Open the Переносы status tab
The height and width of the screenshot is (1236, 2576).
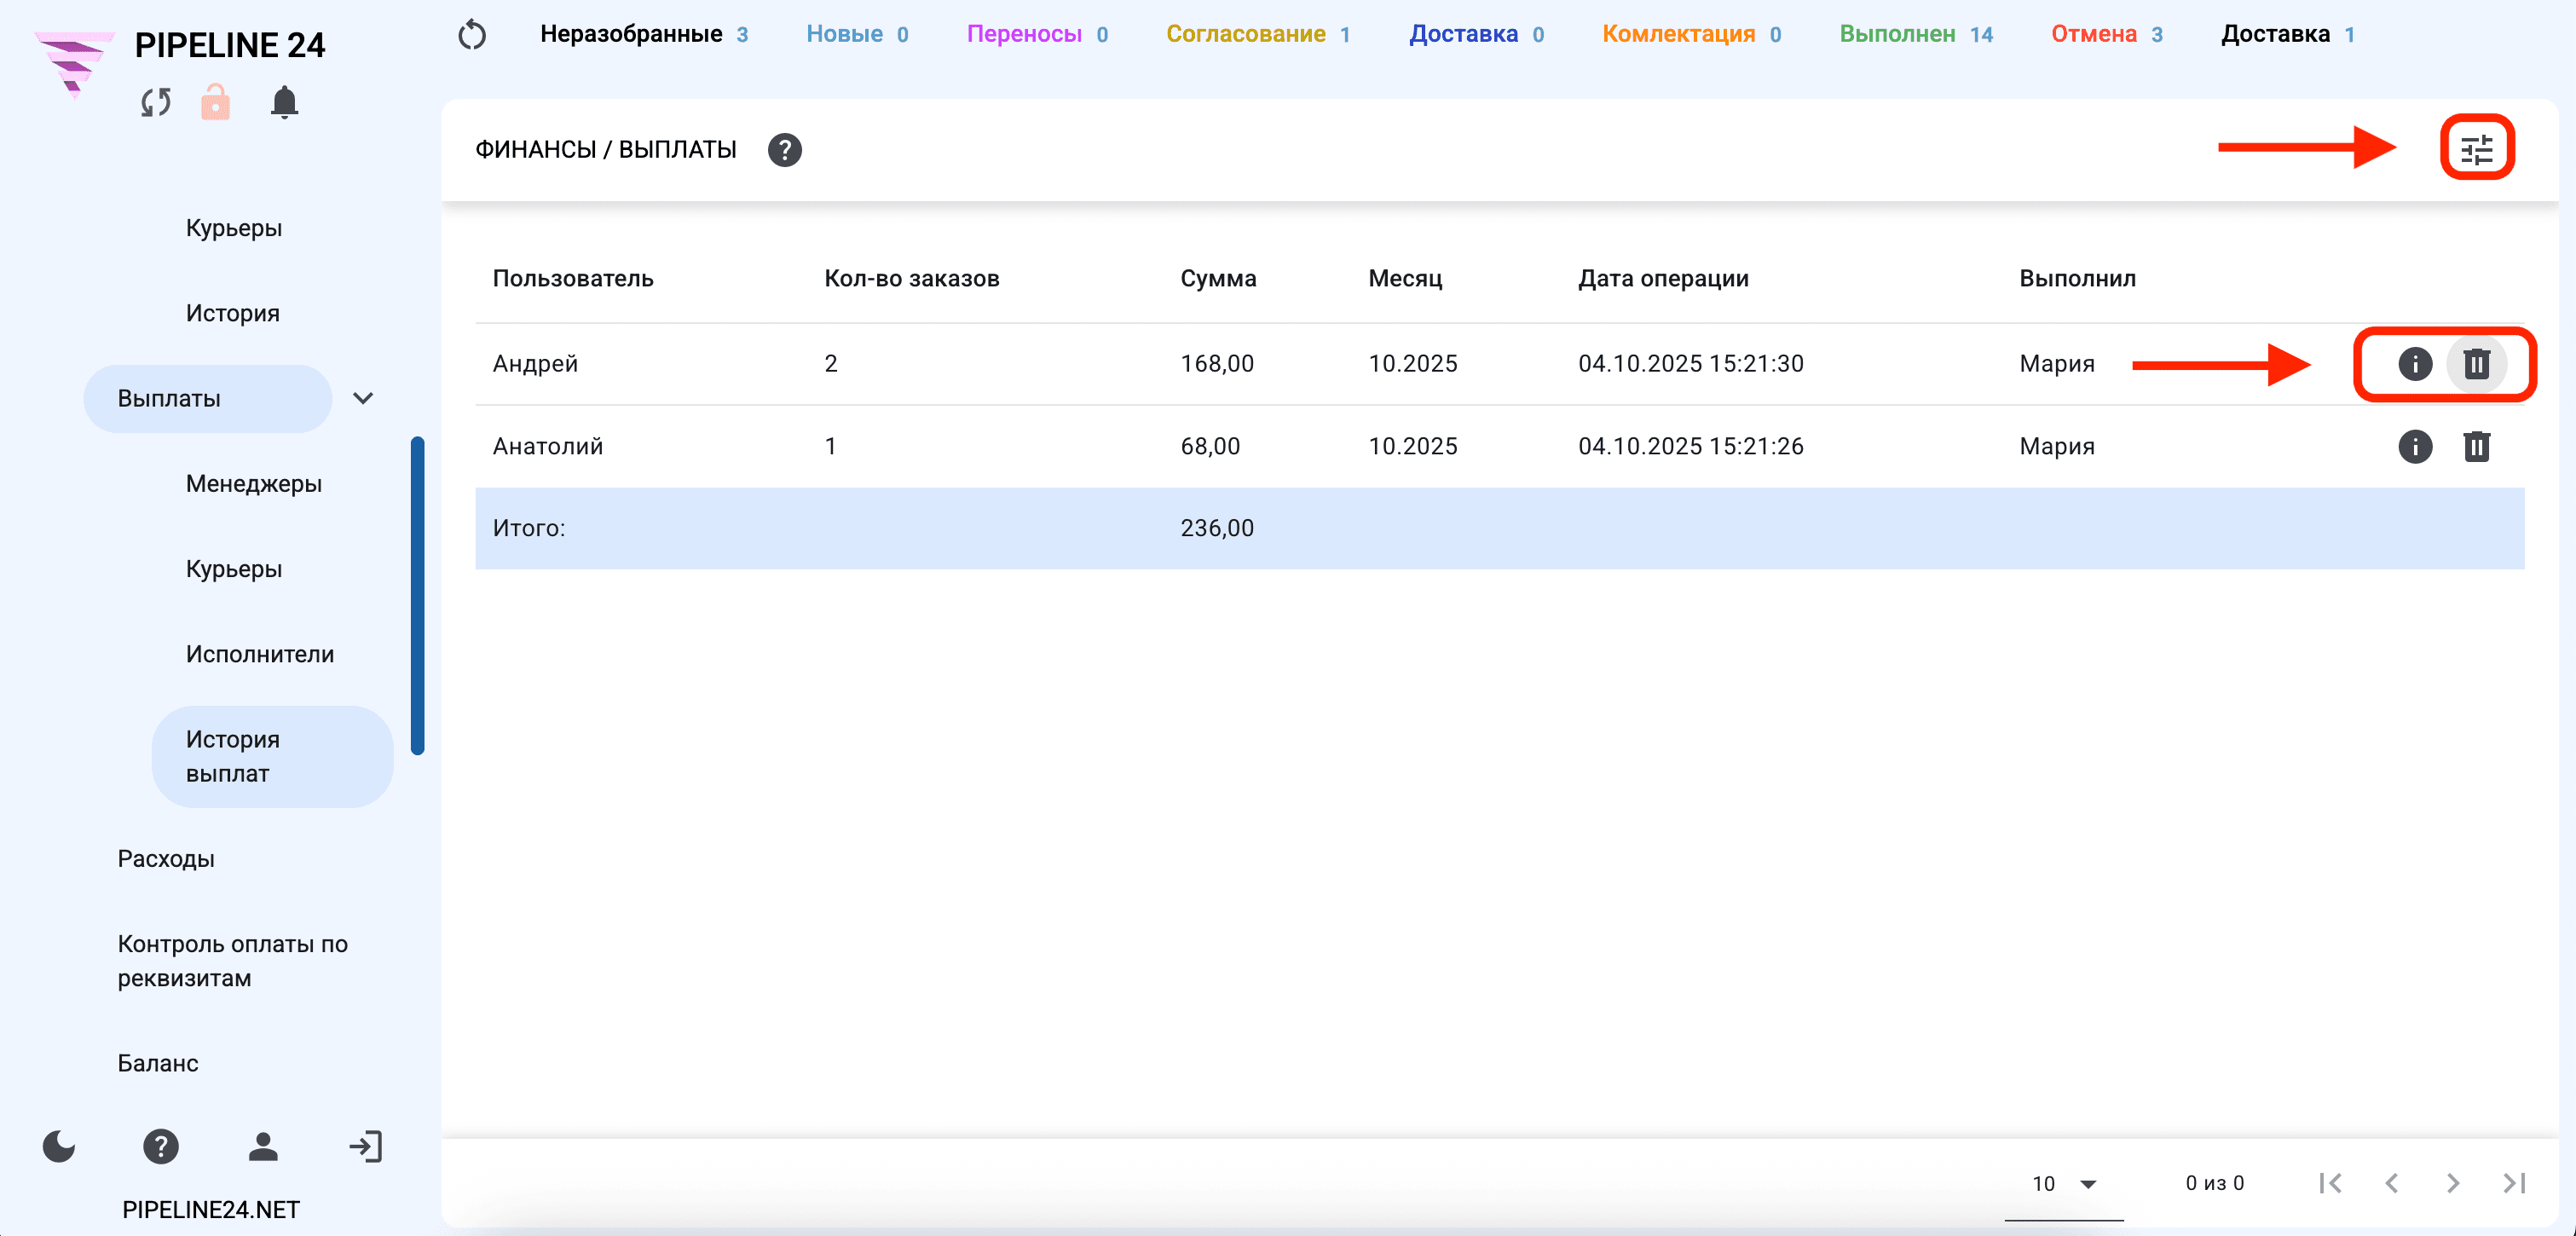point(1037,34)
